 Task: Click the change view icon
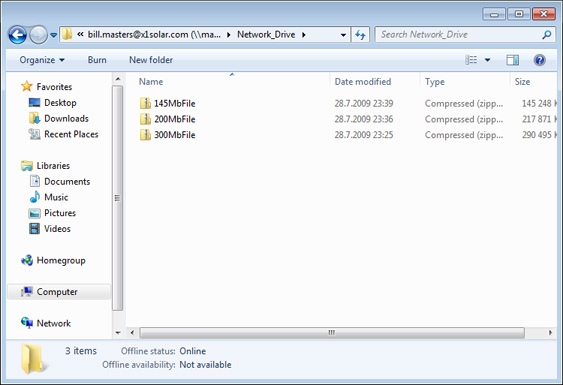471,60
